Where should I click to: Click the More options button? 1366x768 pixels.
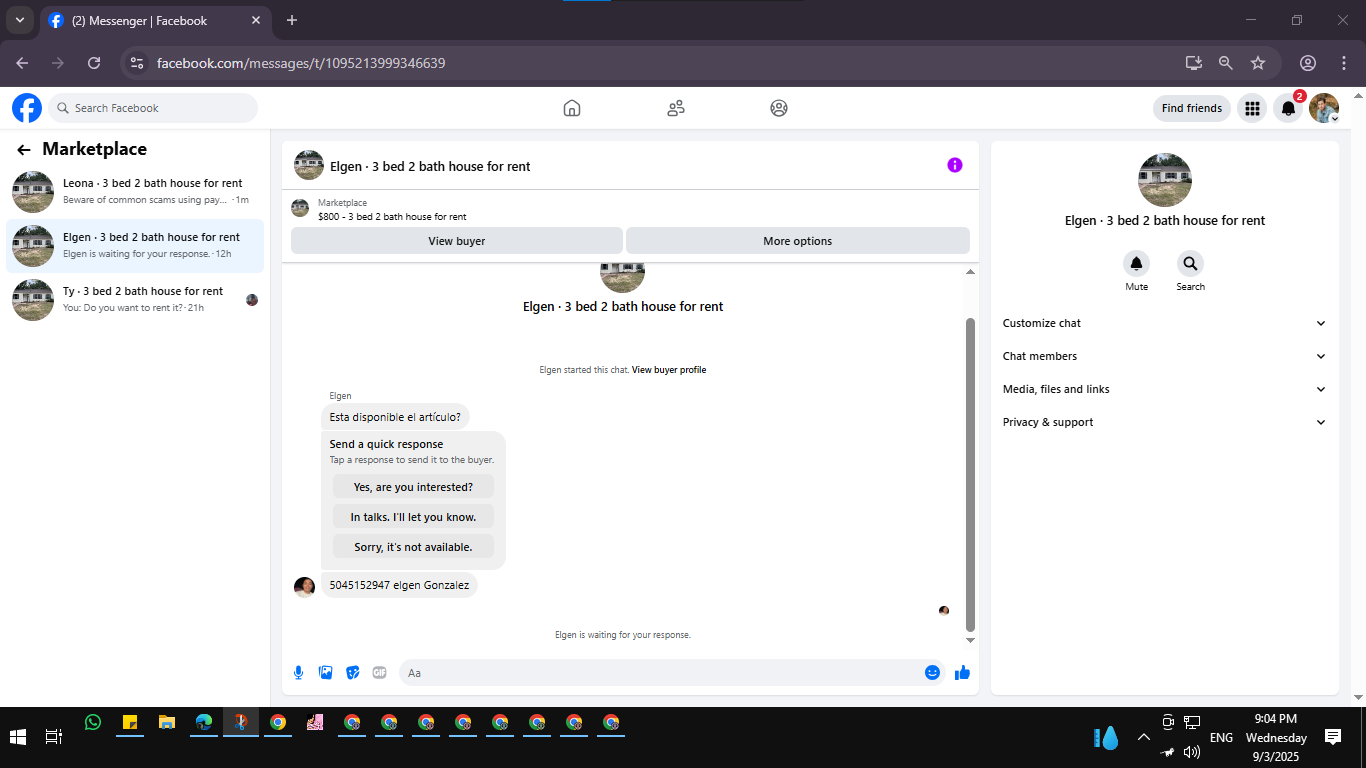(797, 241)
